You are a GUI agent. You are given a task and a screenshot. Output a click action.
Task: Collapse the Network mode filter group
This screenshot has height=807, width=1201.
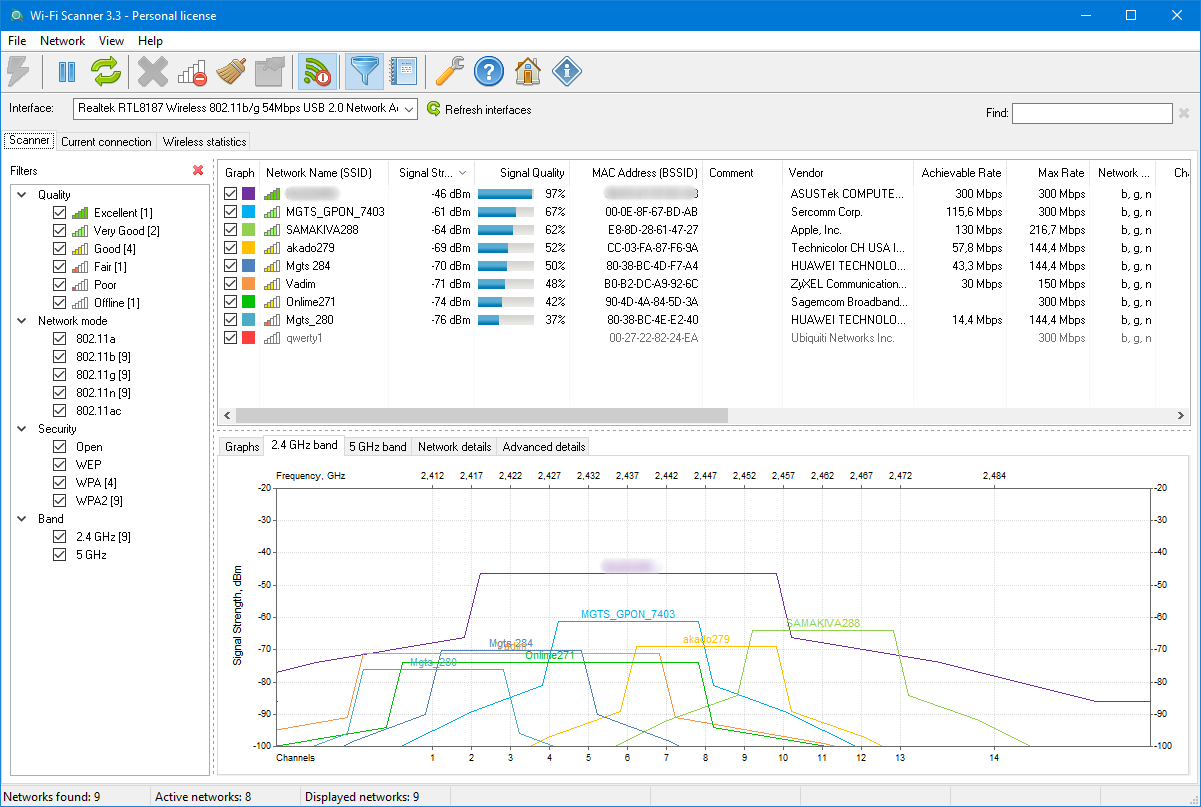coord(23,321)
